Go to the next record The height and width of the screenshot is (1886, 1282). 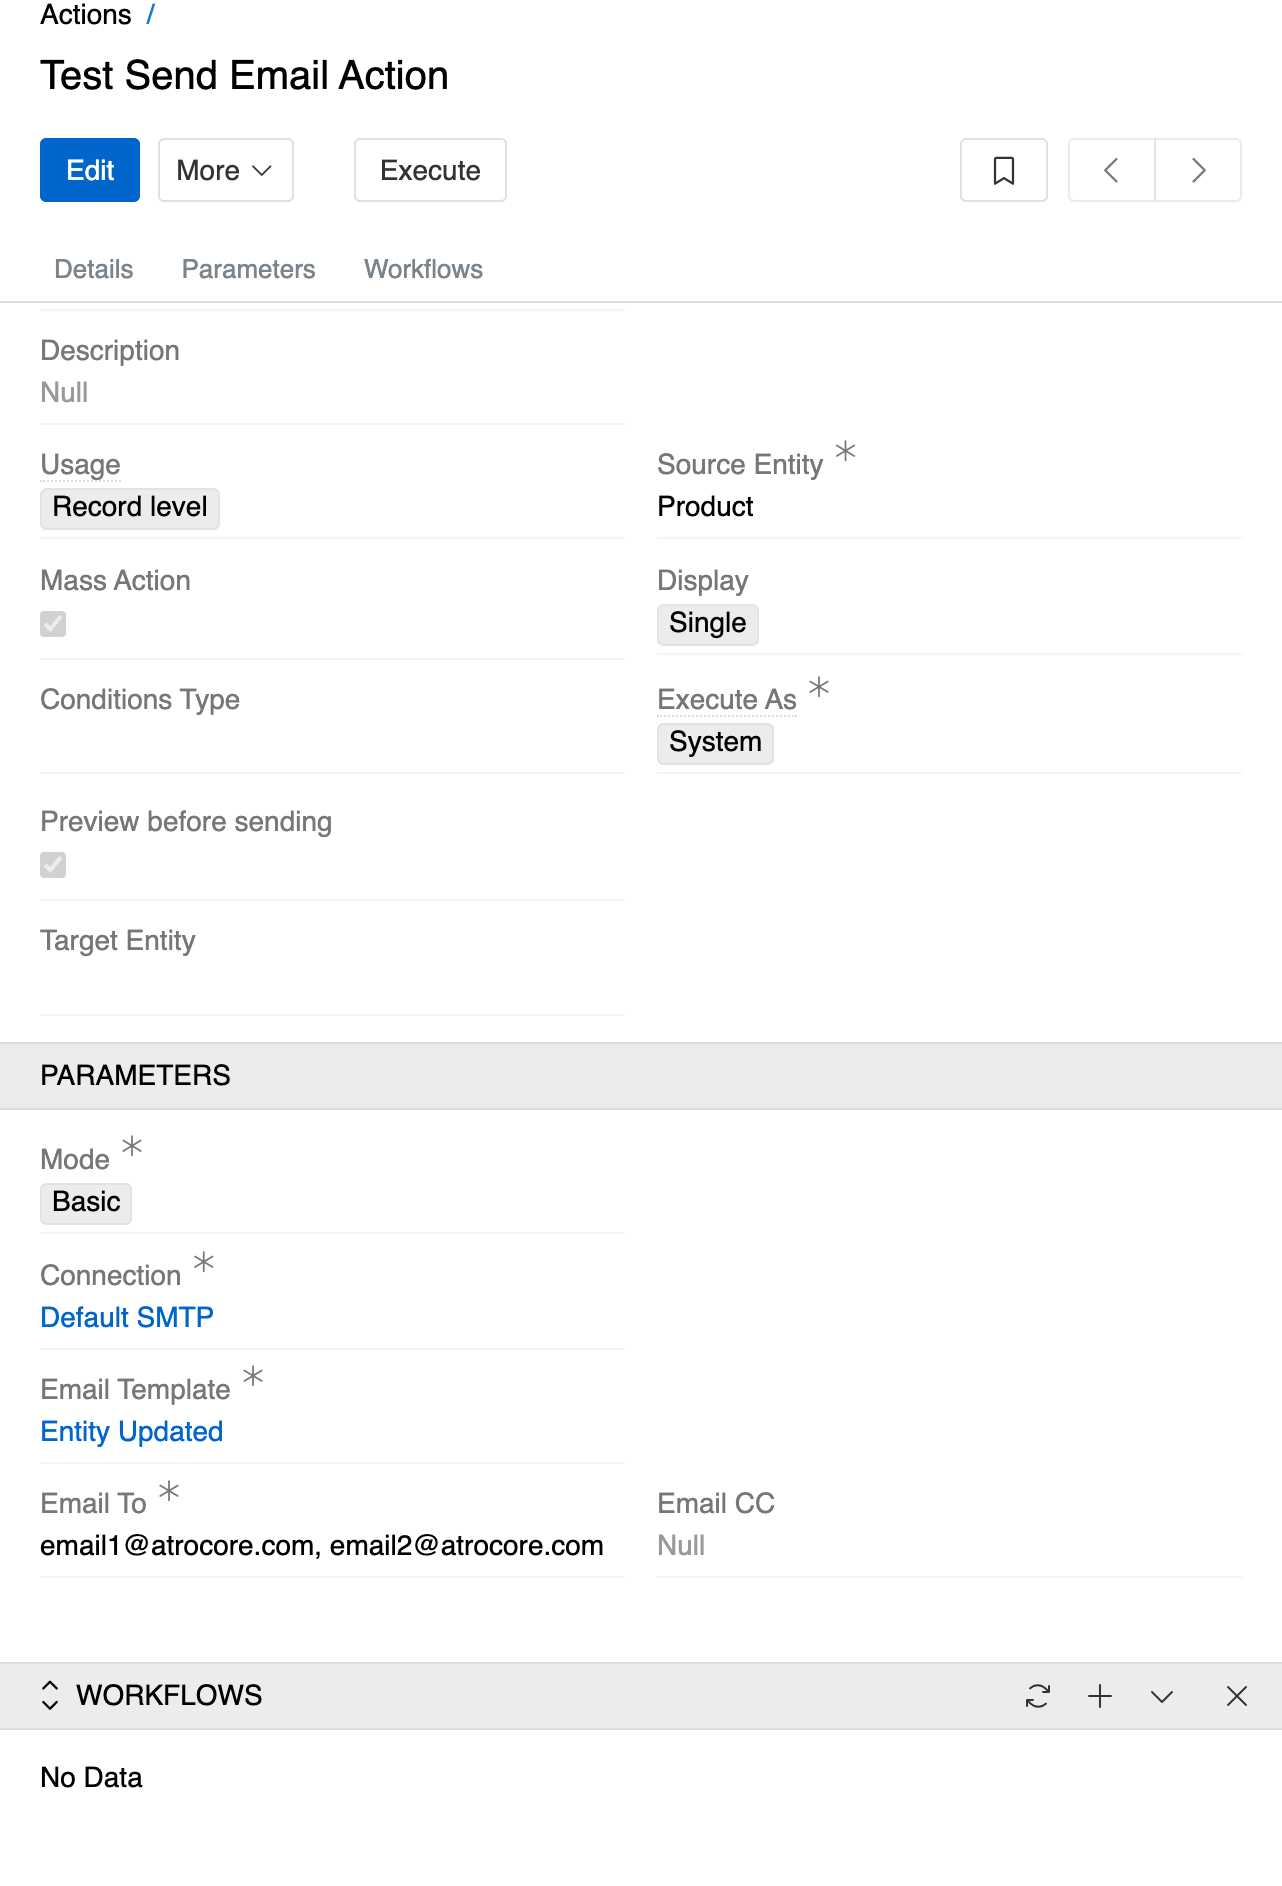pos(1198,170)
